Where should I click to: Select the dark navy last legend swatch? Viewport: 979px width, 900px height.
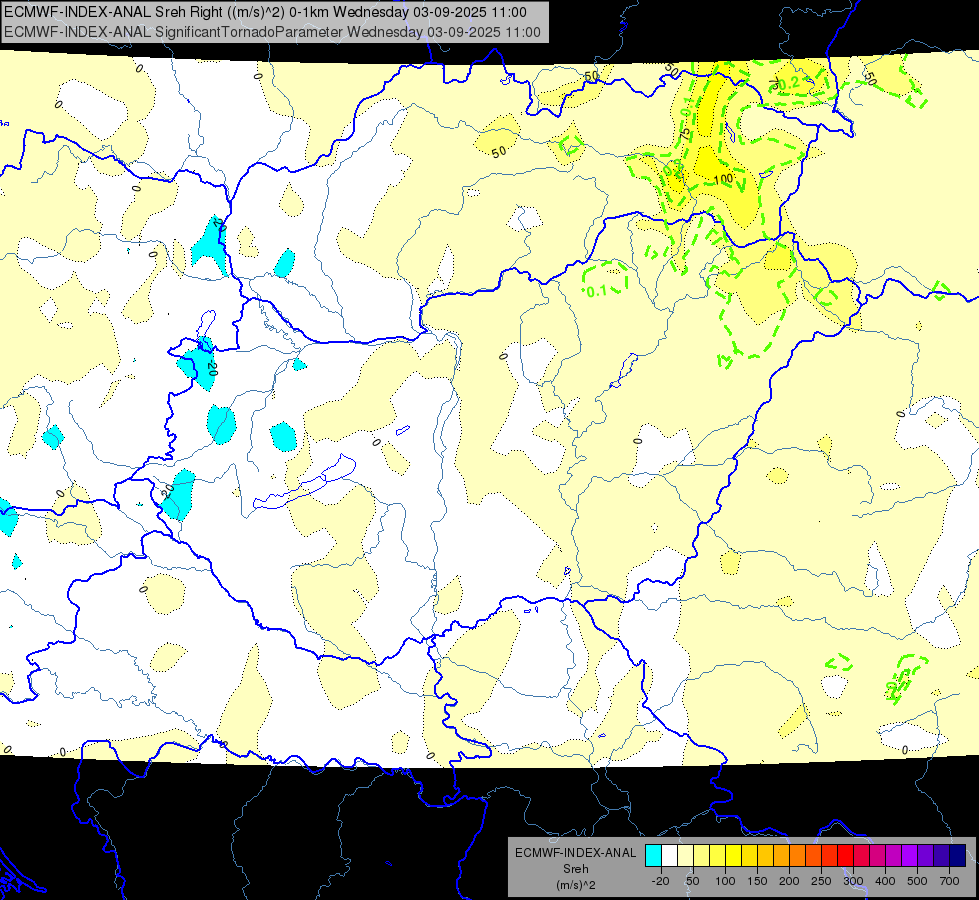(958, 856)
